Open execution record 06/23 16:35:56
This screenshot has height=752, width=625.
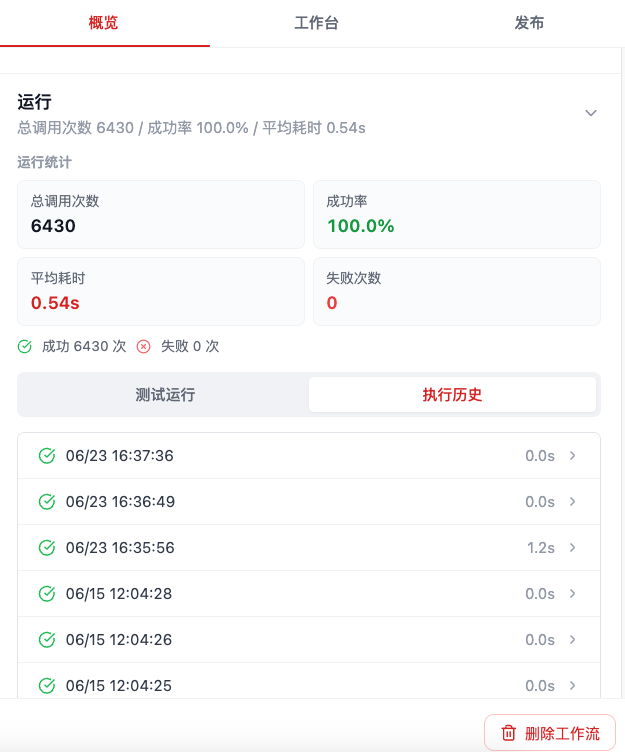tap(309, 548)
